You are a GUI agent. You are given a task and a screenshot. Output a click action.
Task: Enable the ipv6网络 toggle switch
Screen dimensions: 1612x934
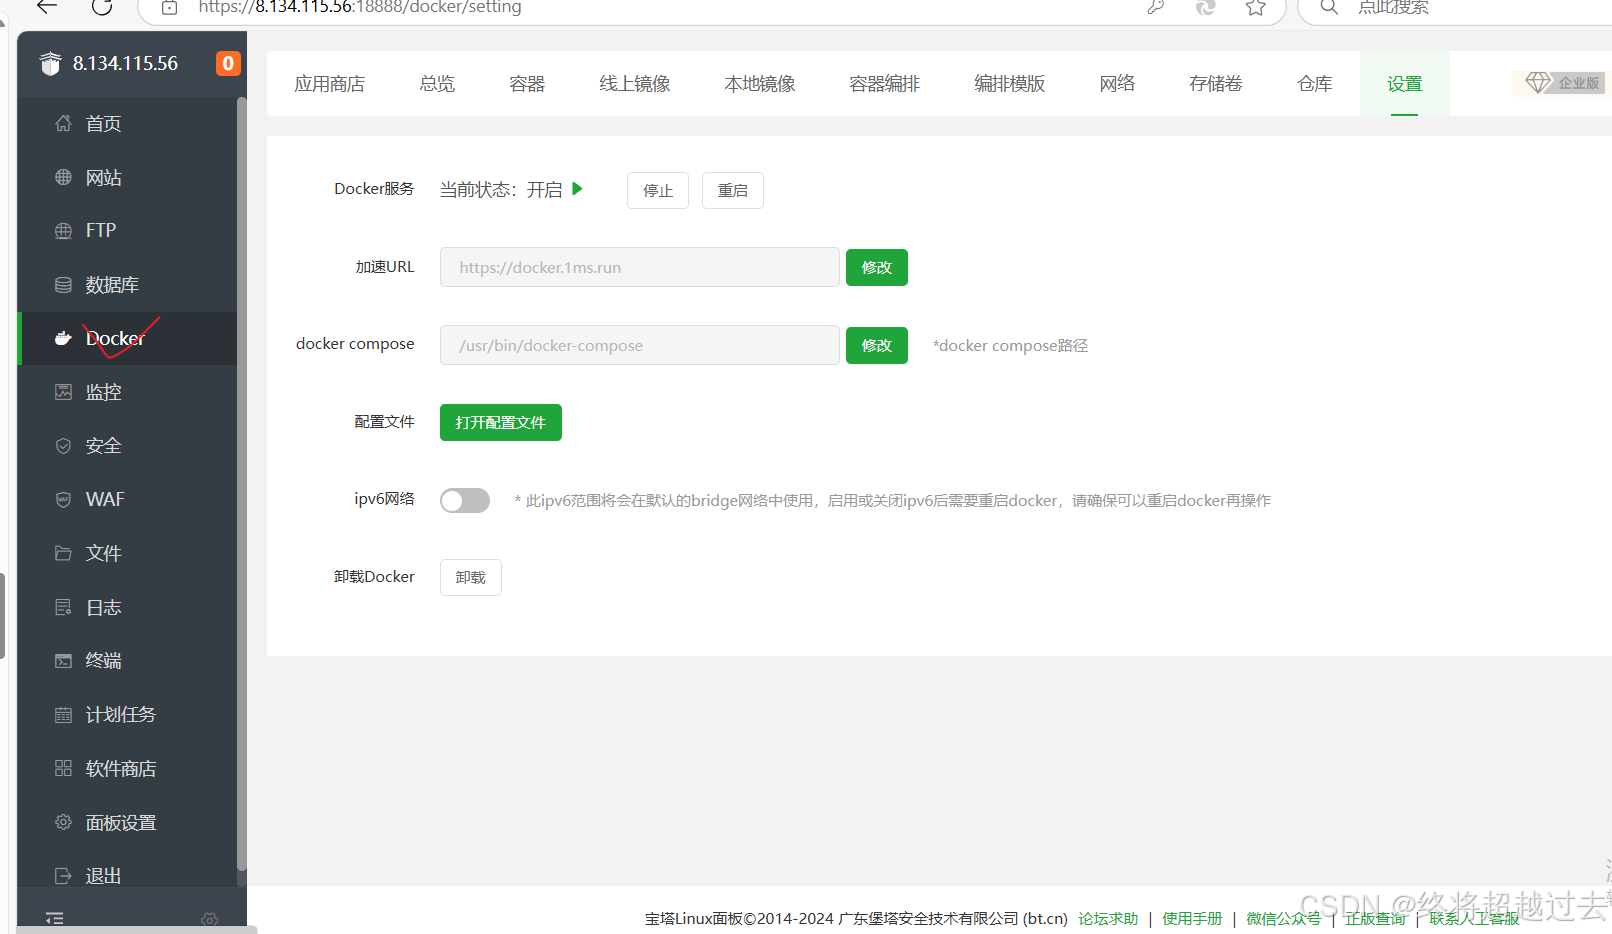[465, 500]
